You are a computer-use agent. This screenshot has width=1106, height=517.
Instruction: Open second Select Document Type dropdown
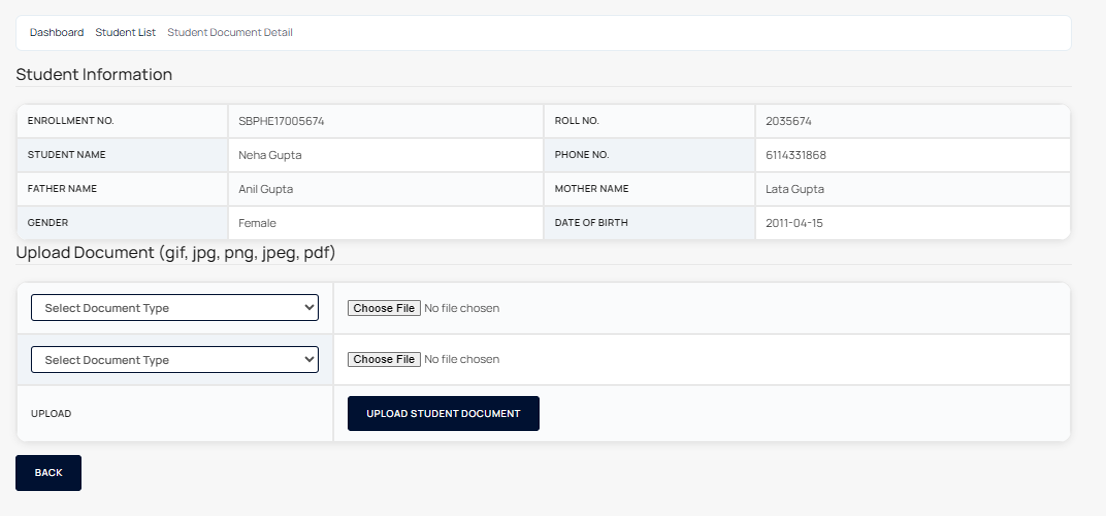(175, 359)
